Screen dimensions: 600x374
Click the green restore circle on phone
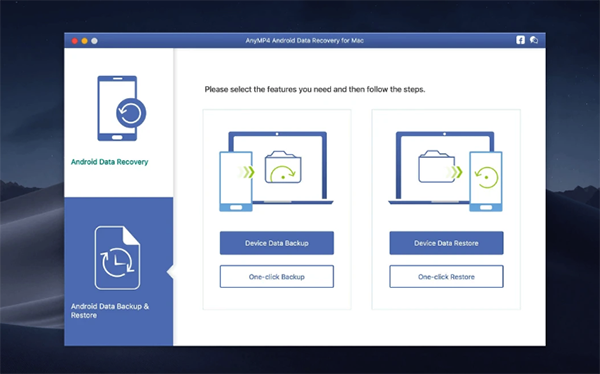tap(486, 177)
